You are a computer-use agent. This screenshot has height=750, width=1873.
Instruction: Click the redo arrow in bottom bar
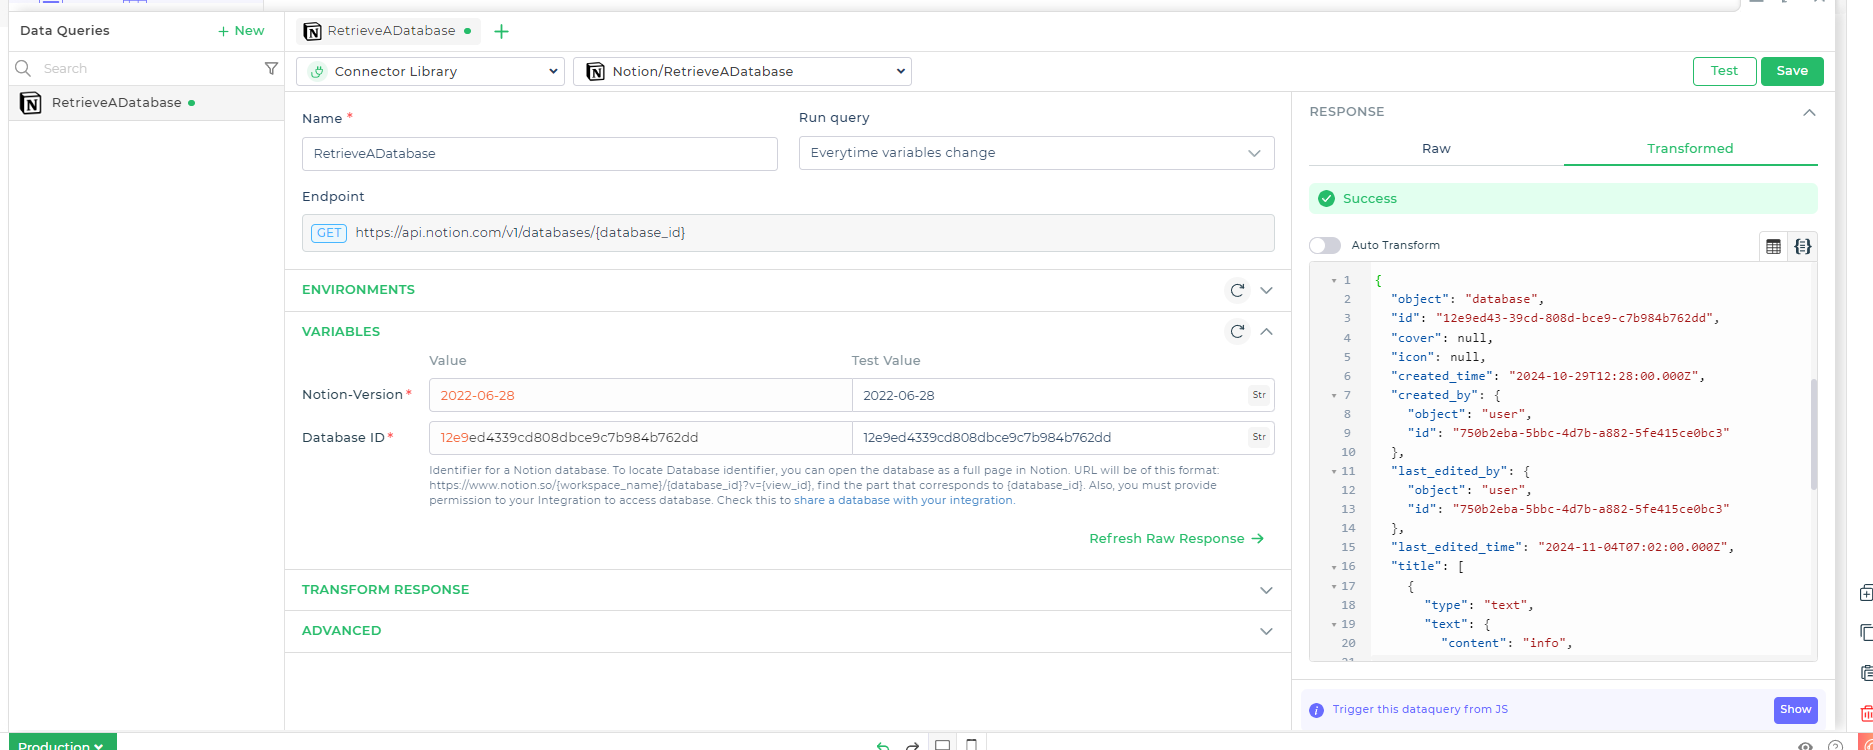912,745
